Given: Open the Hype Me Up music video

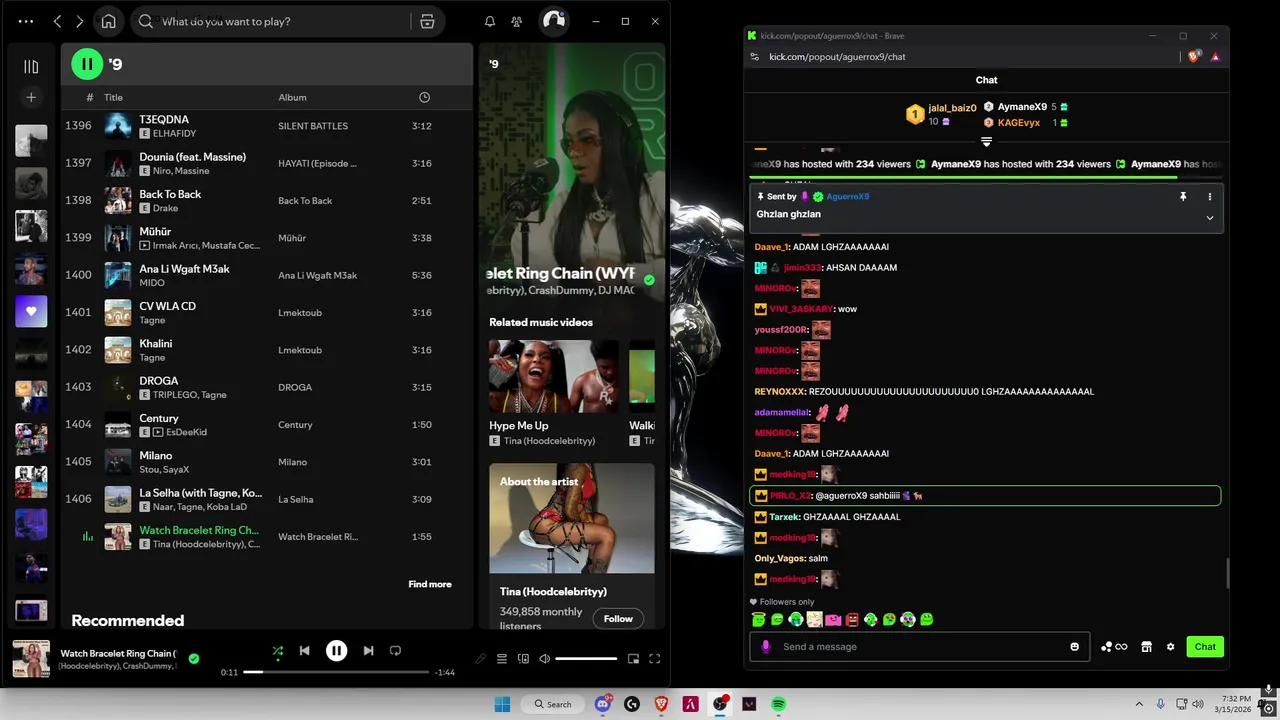Looking at the screenshot, I should (x=554, y=376).
